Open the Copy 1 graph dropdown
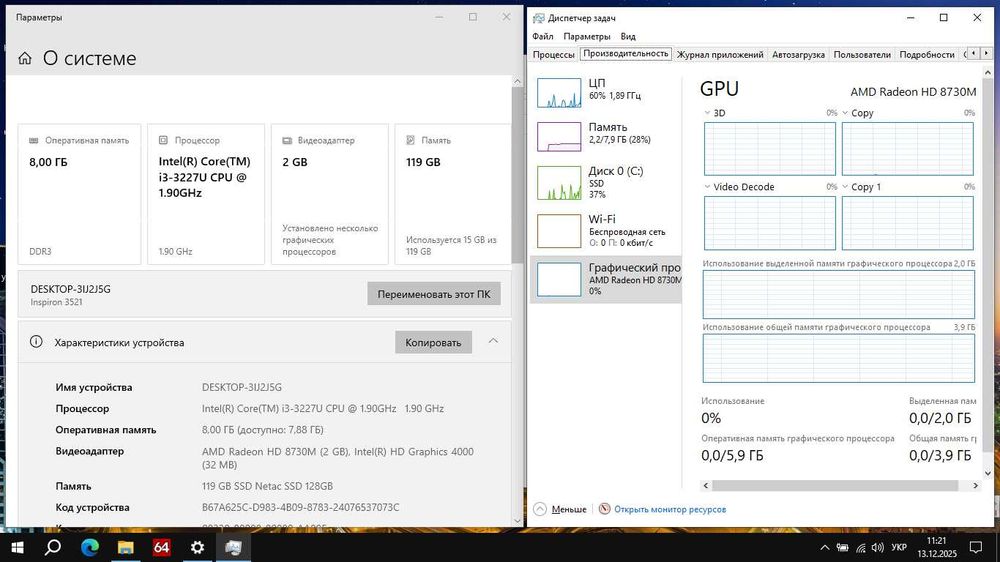1000x562 pixels. coord(845,187)
